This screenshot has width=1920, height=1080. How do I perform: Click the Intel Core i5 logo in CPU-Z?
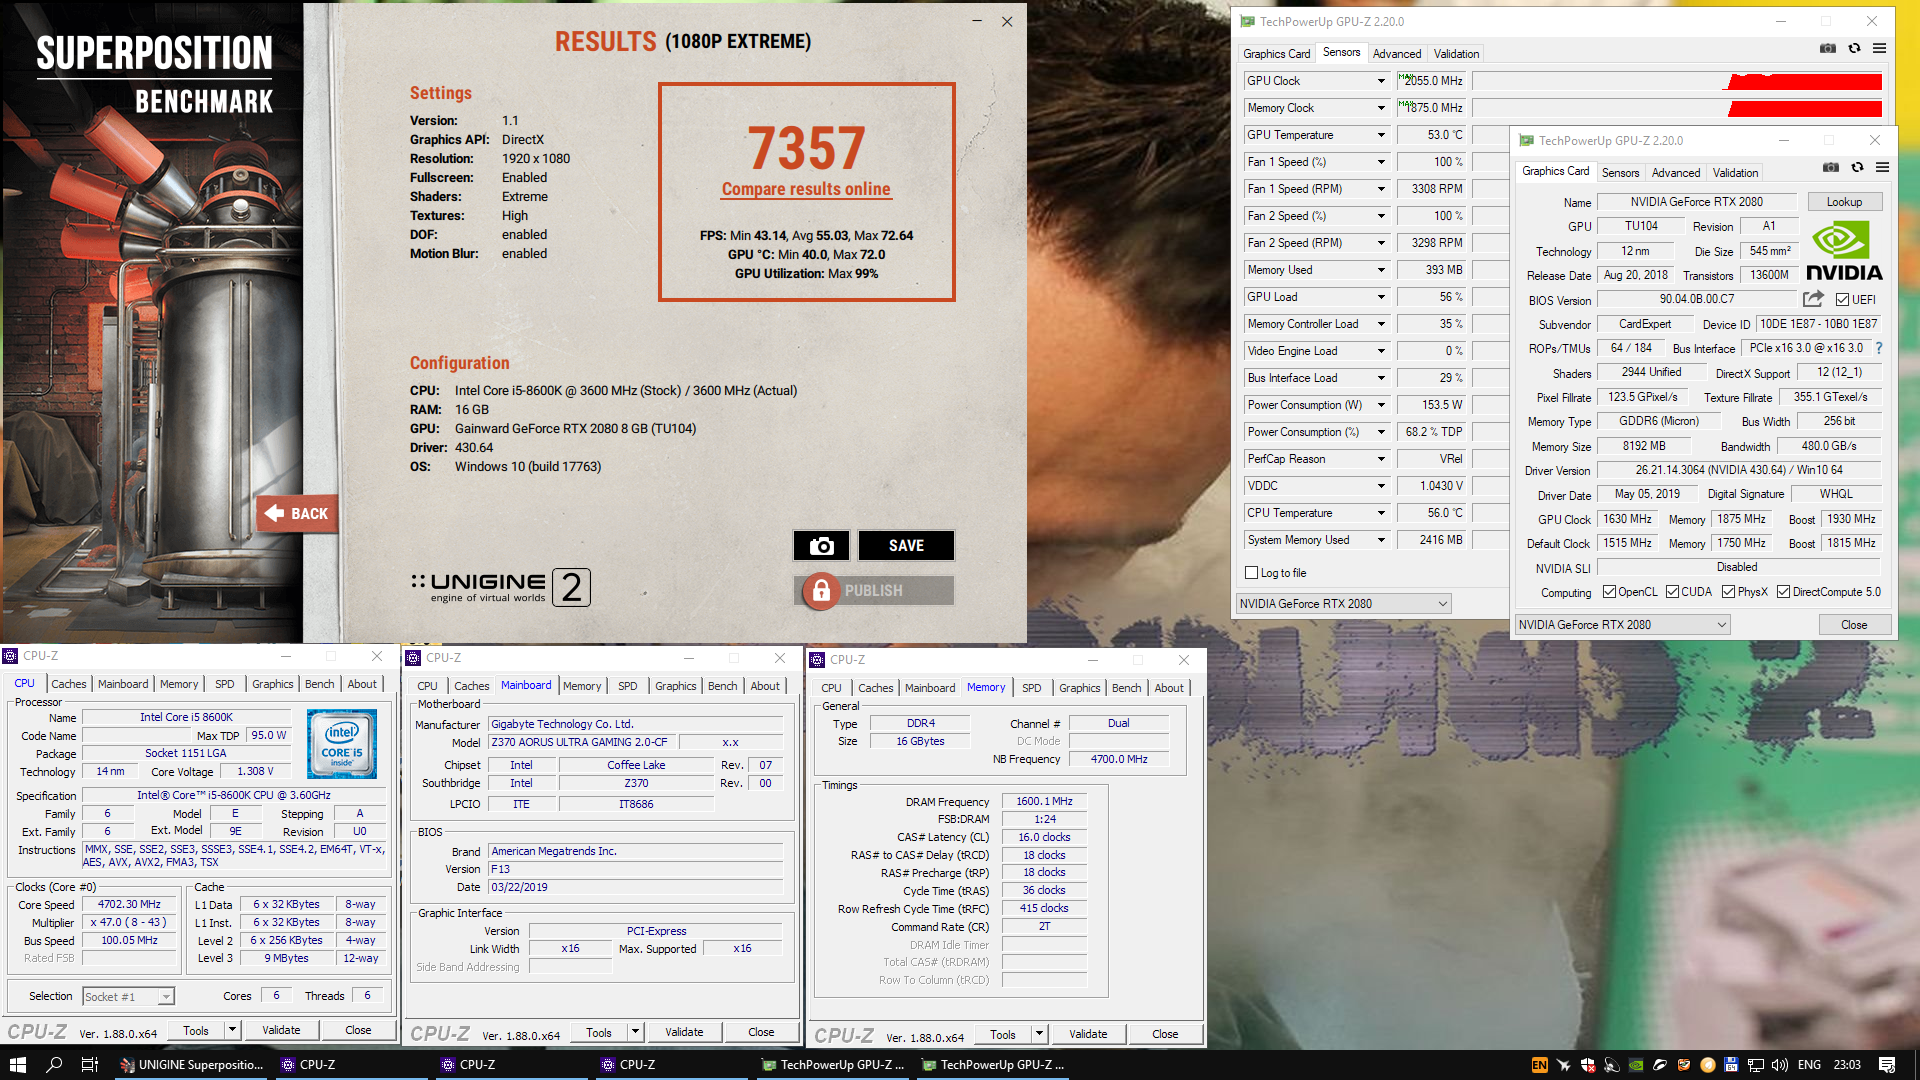point(342,744)
